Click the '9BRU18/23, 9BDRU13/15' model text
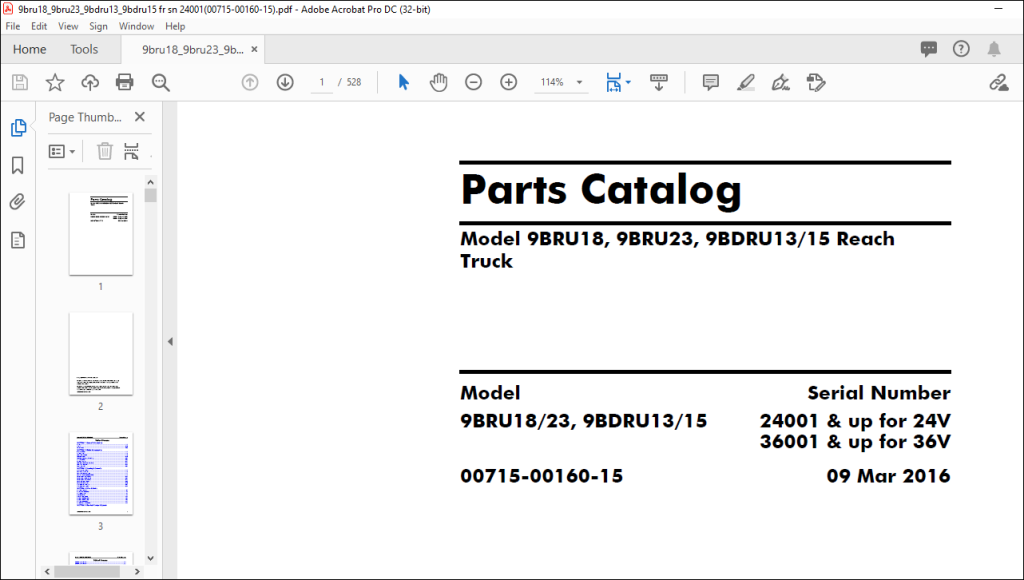The image size is (1024, 580). (x=584, y=421)
